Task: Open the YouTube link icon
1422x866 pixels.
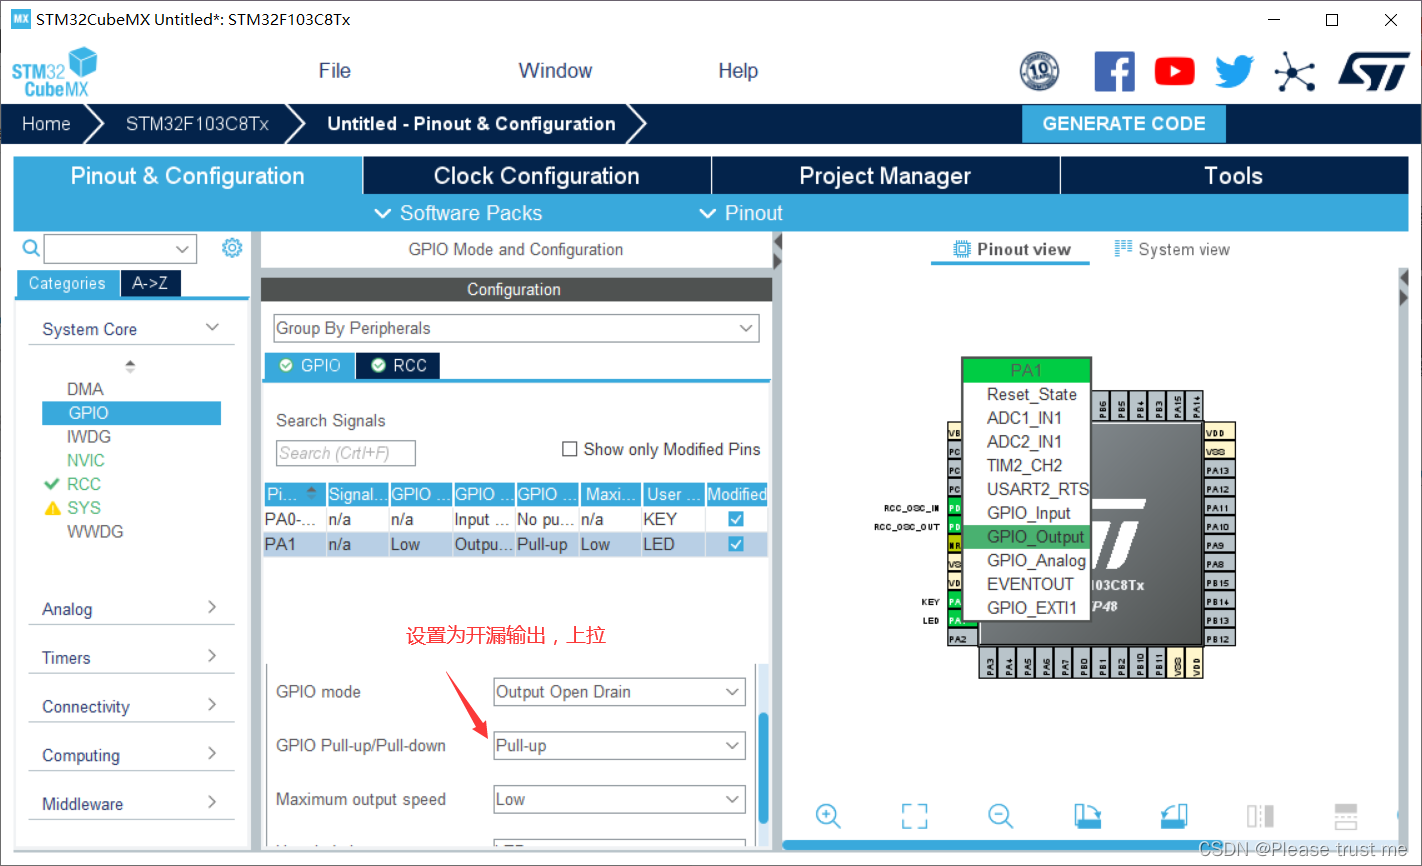Action: click(x=1174, y=72)
